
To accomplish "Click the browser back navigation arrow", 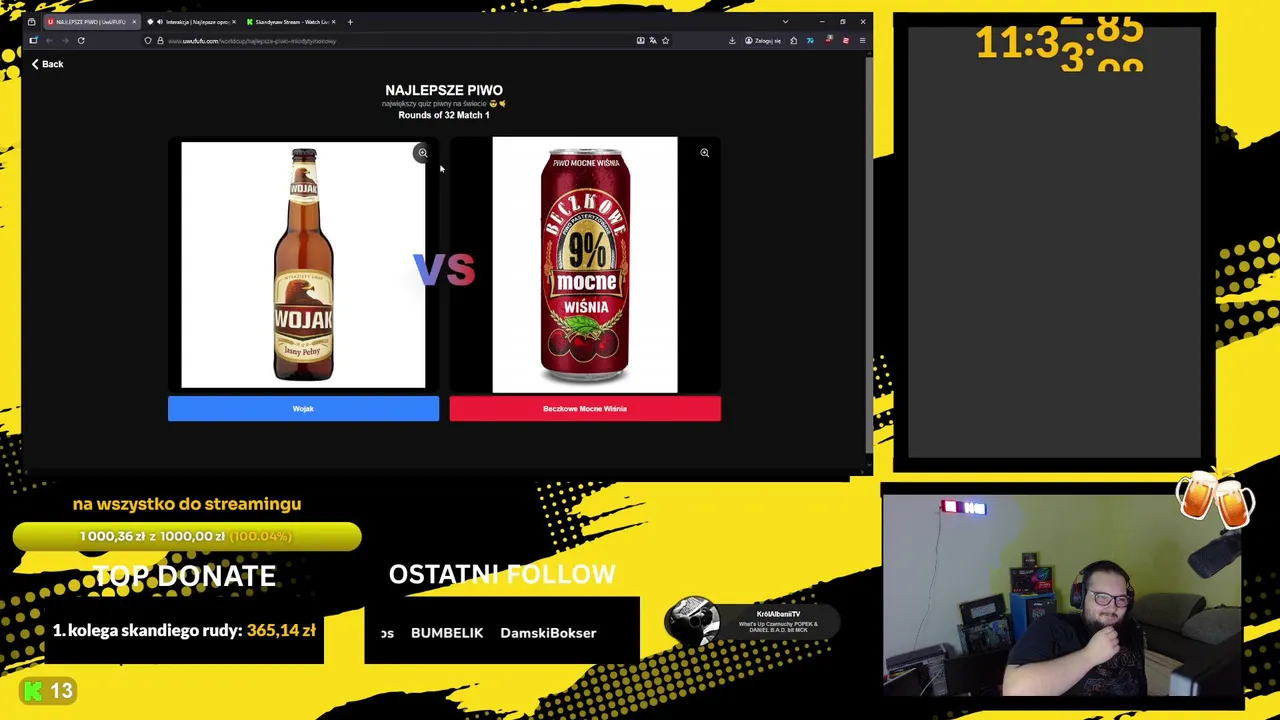I will 49,41.
